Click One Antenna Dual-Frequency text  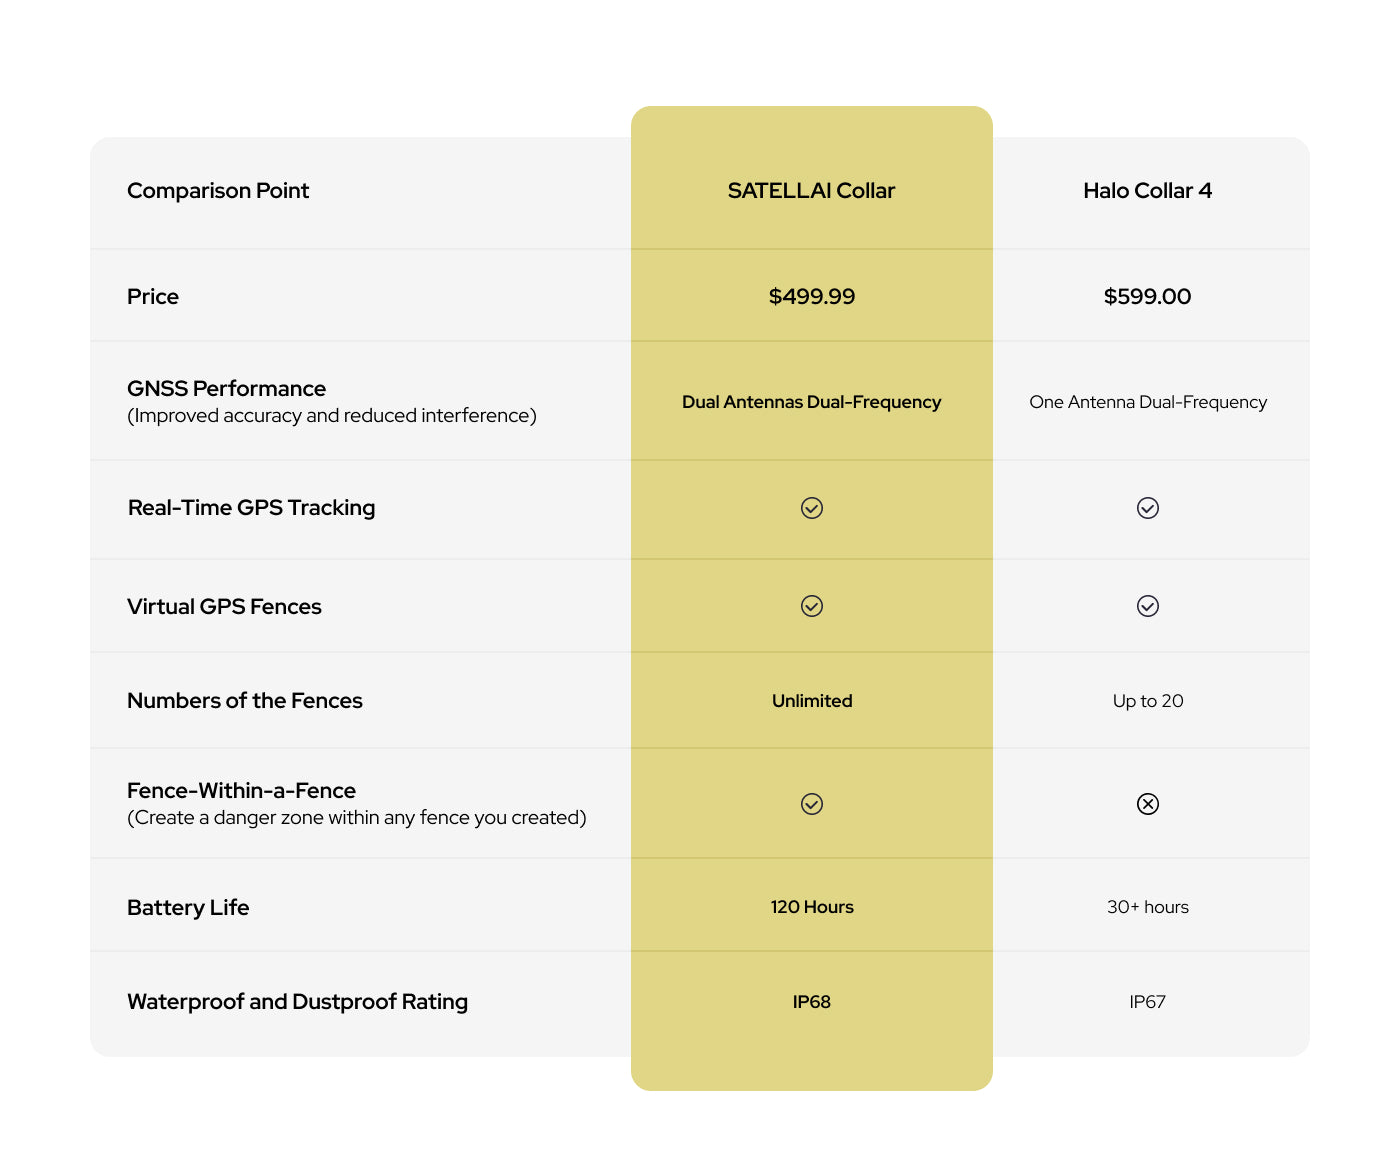(1148, 402)
